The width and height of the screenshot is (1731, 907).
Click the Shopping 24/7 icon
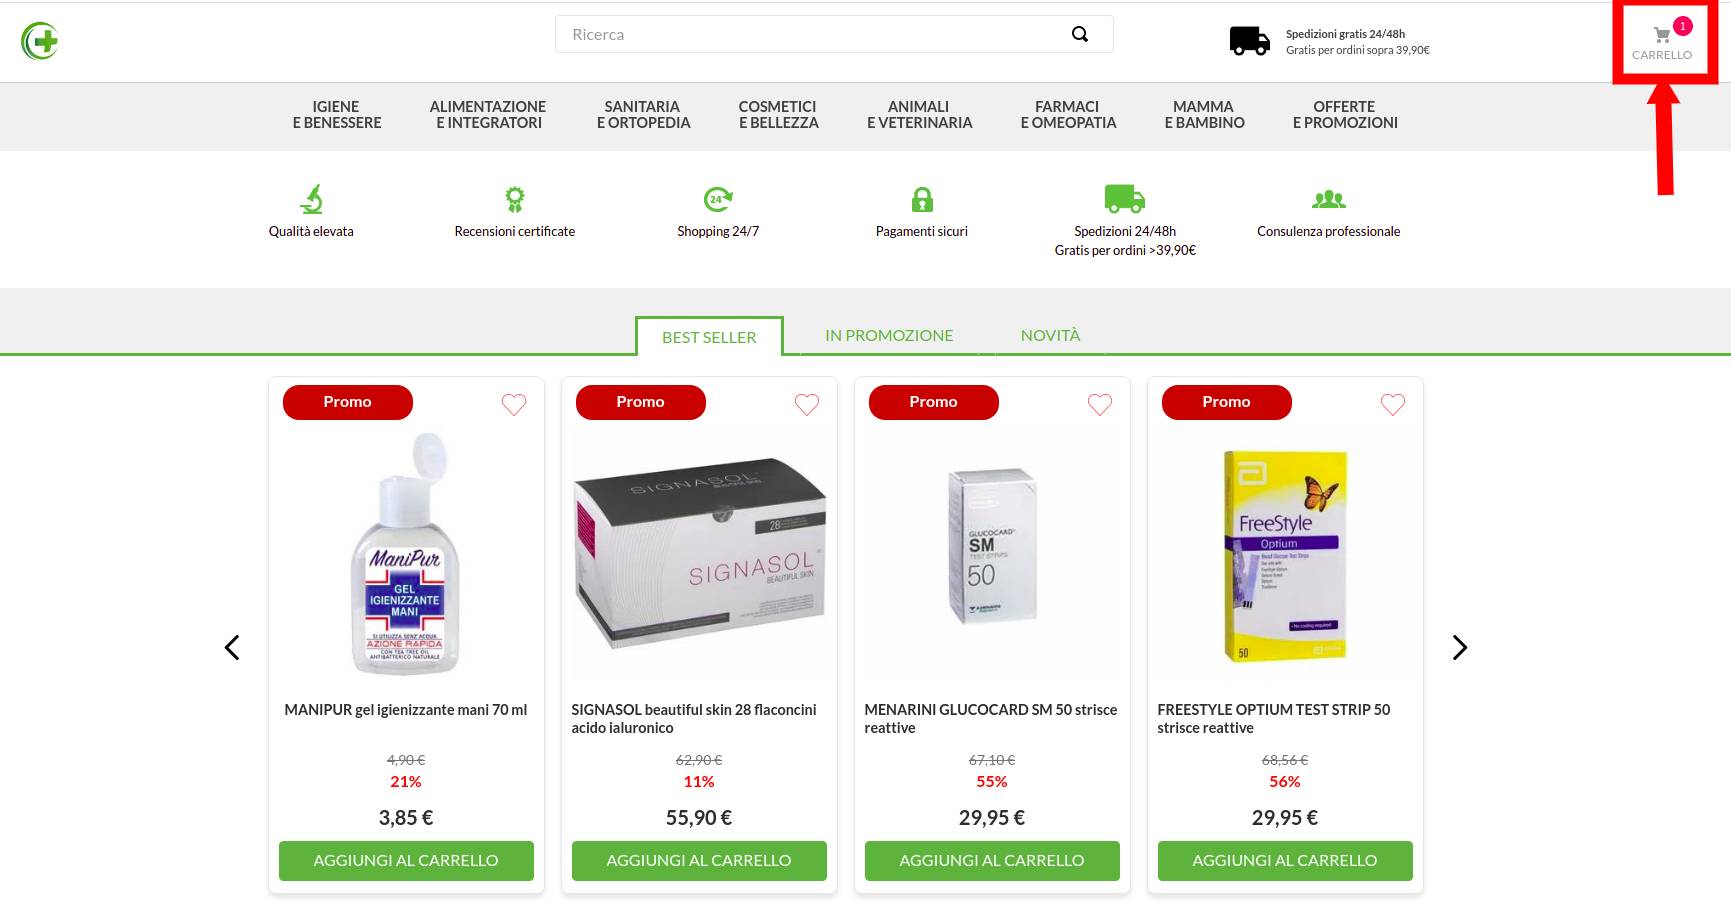pyautogui.click(x=718, y=199)
